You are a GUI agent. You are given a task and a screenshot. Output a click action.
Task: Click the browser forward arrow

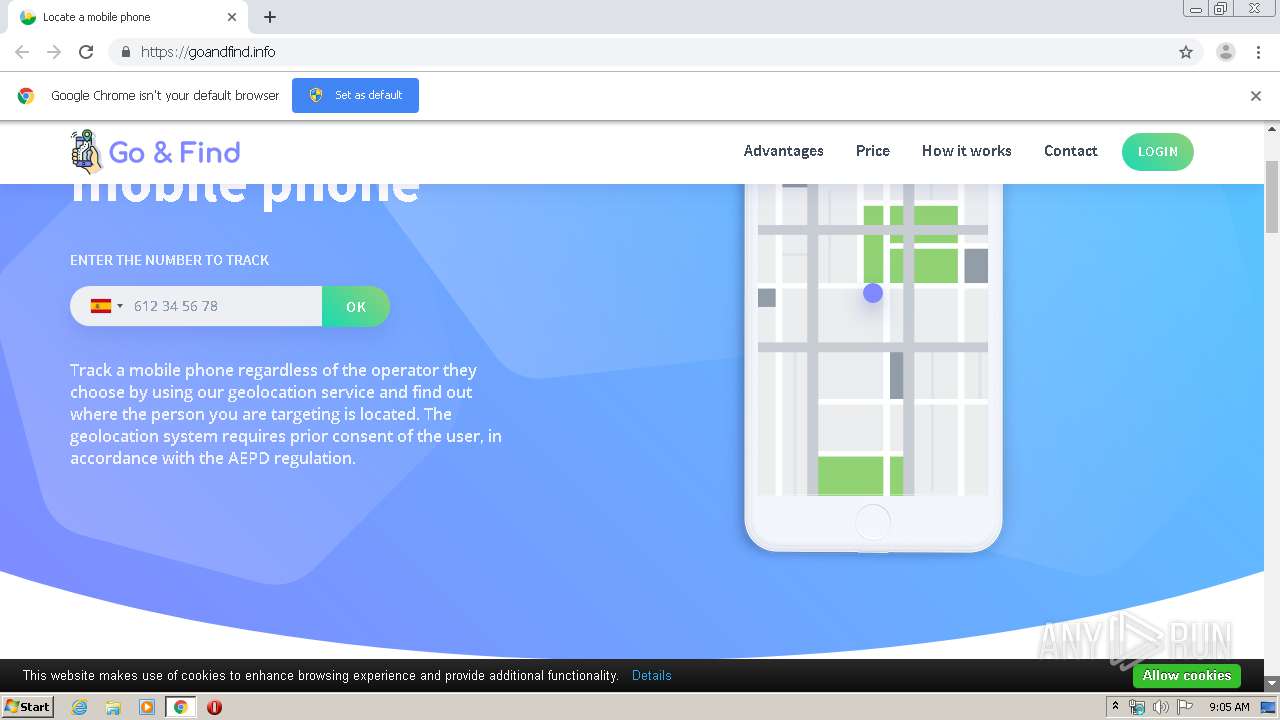[54, 52]
